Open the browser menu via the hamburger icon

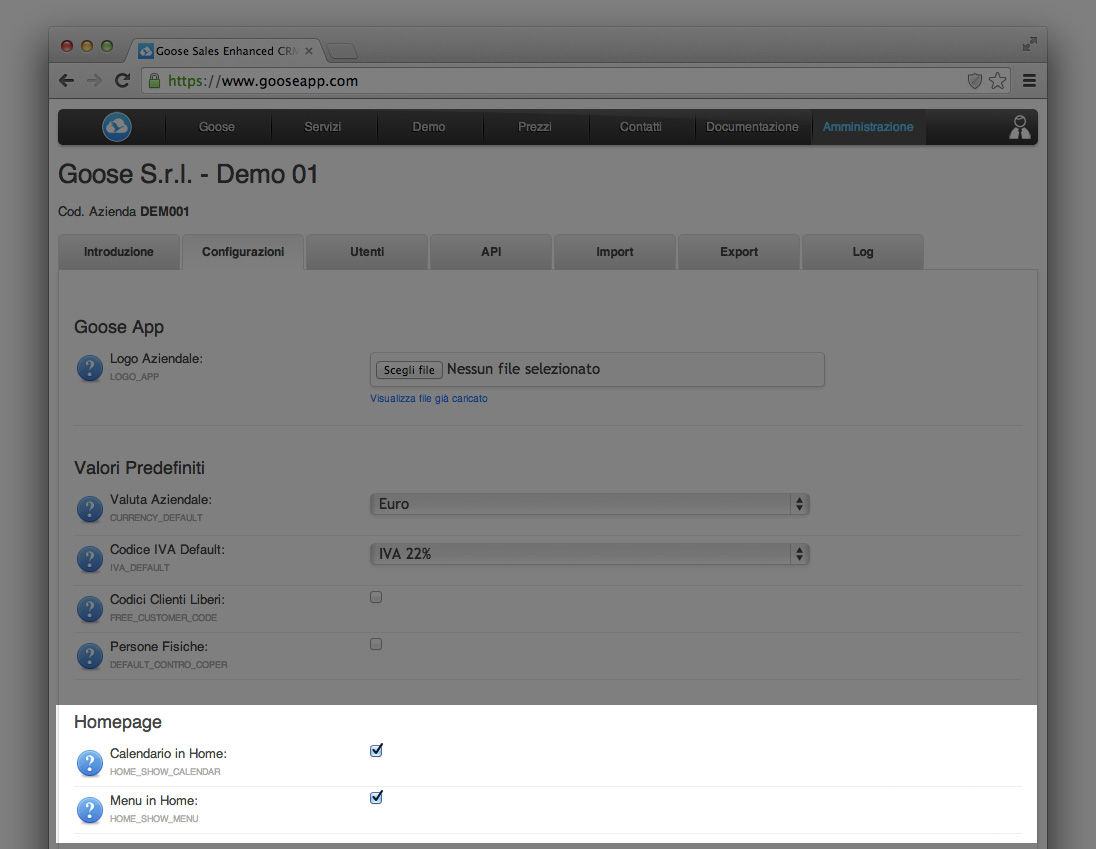point(1029,81)
